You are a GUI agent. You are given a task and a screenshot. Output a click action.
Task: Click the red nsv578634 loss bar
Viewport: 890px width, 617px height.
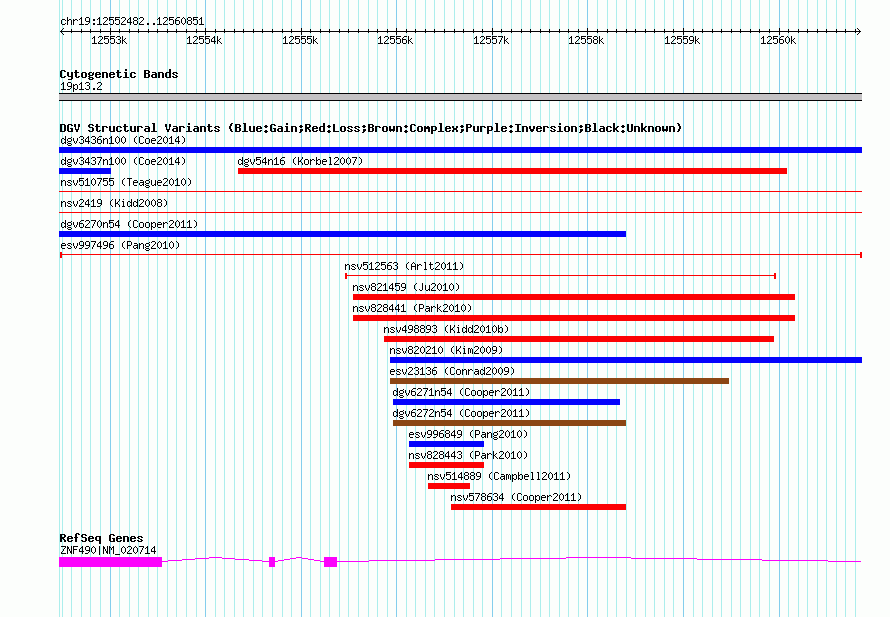pyautogui.click(x=539, y=507)
